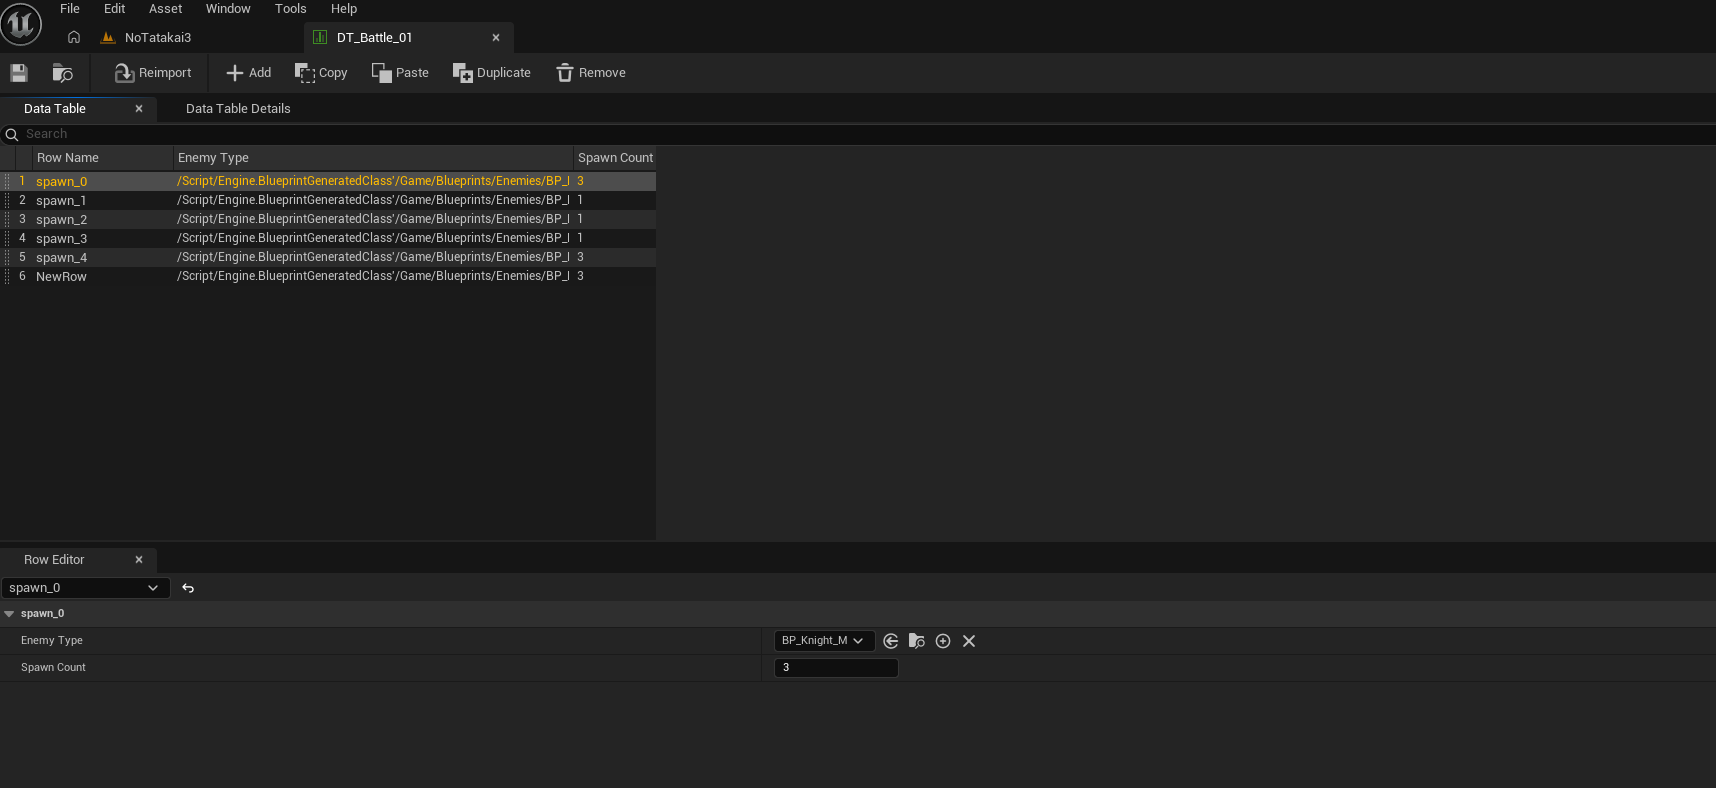Select the spawn_2 row

328,219
